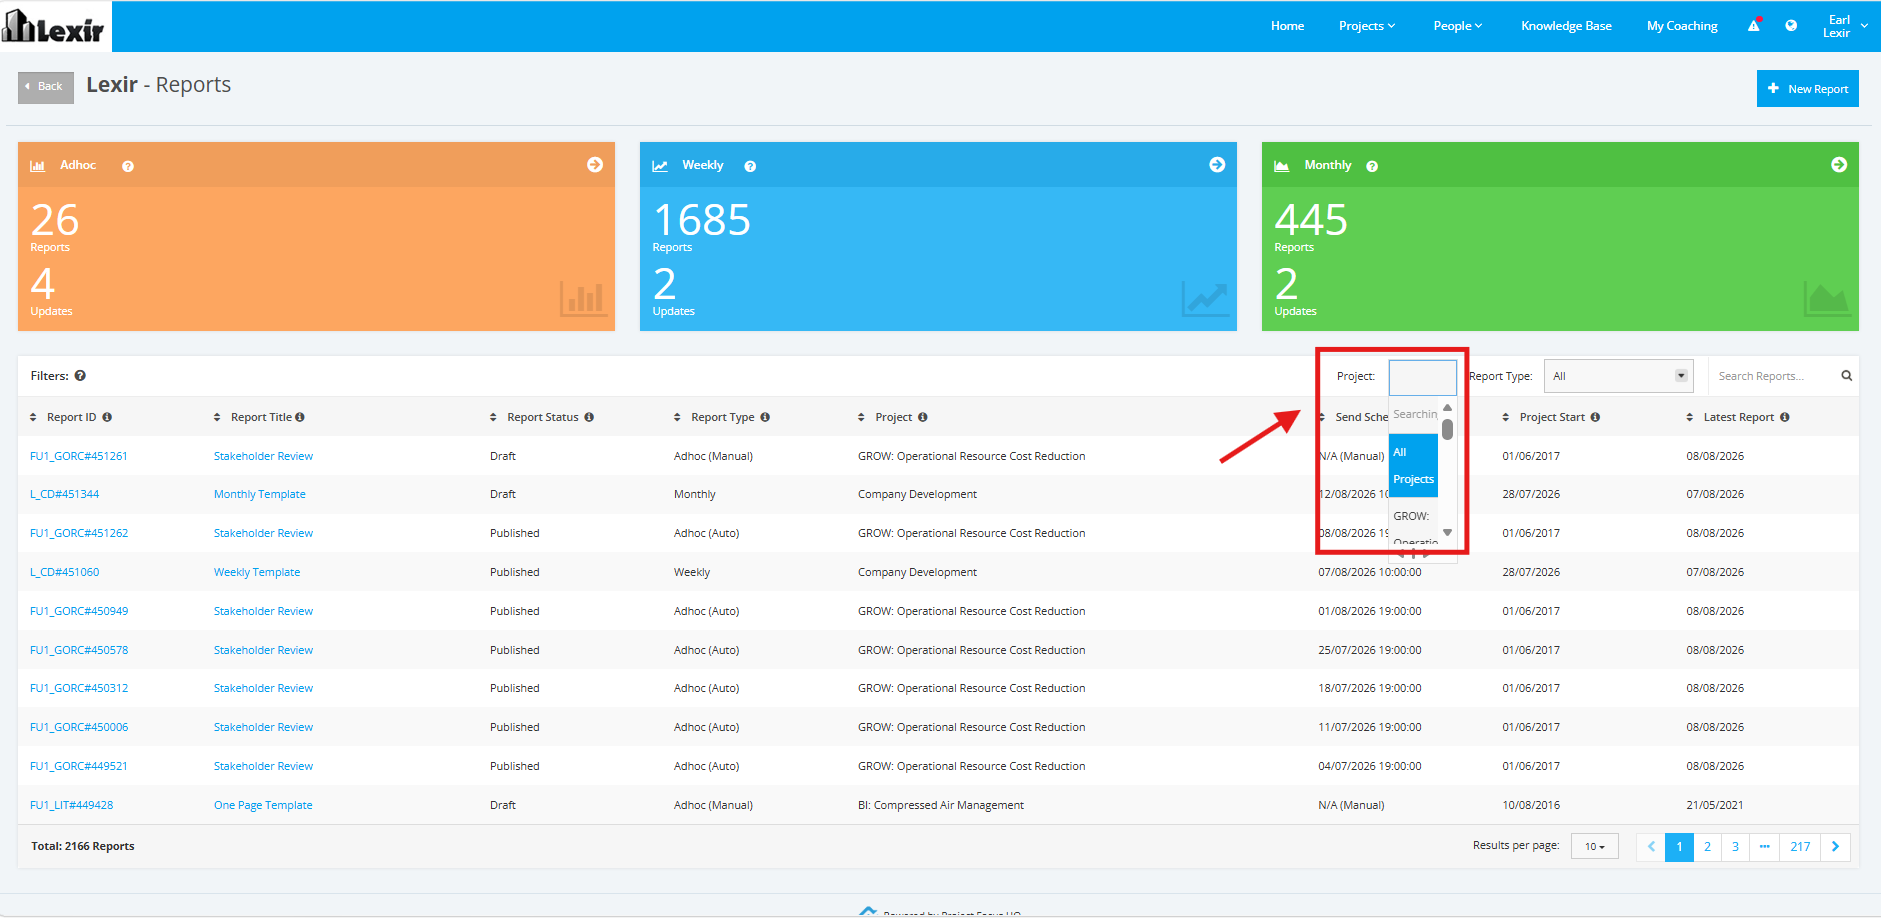Click the help icon next to Monthly
The width and height of the screenshot is (1881, 920).
coord(1372,167)
